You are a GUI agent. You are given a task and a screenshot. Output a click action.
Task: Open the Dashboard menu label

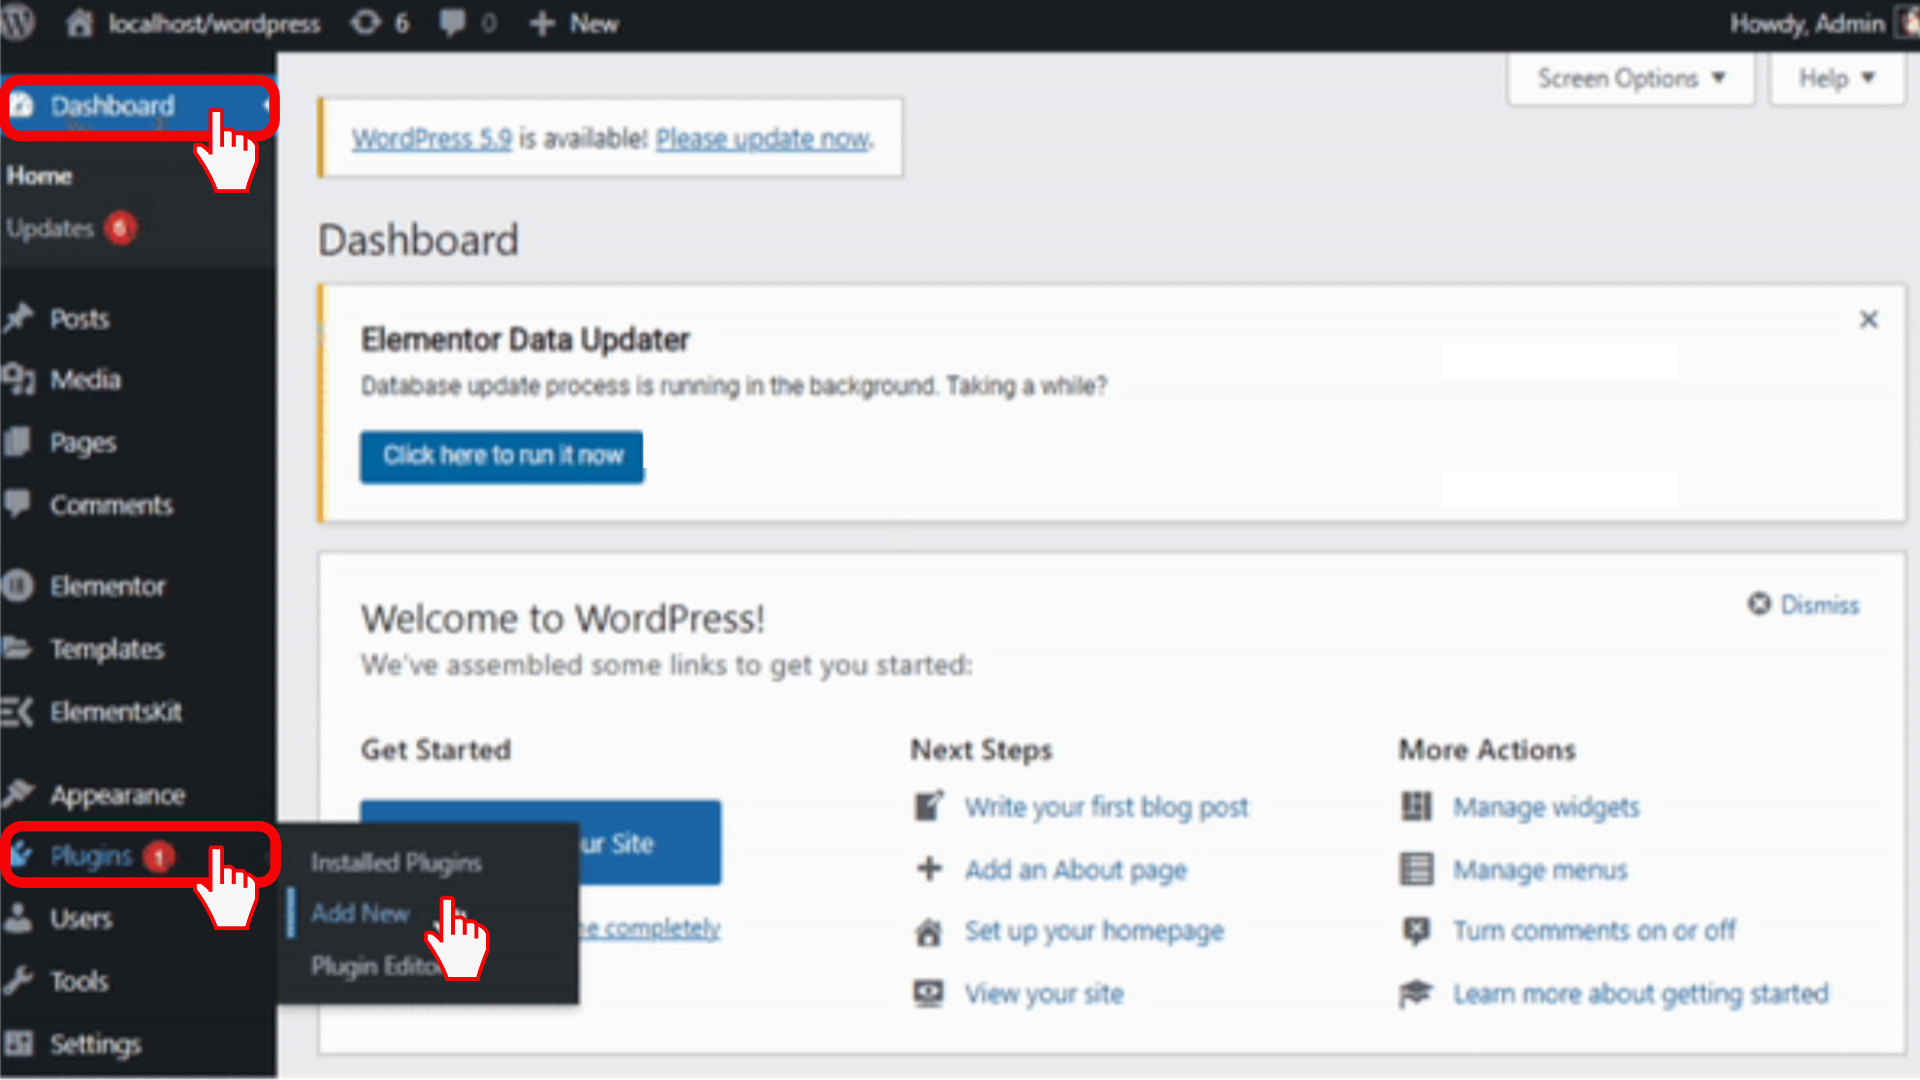pos(112,105)
